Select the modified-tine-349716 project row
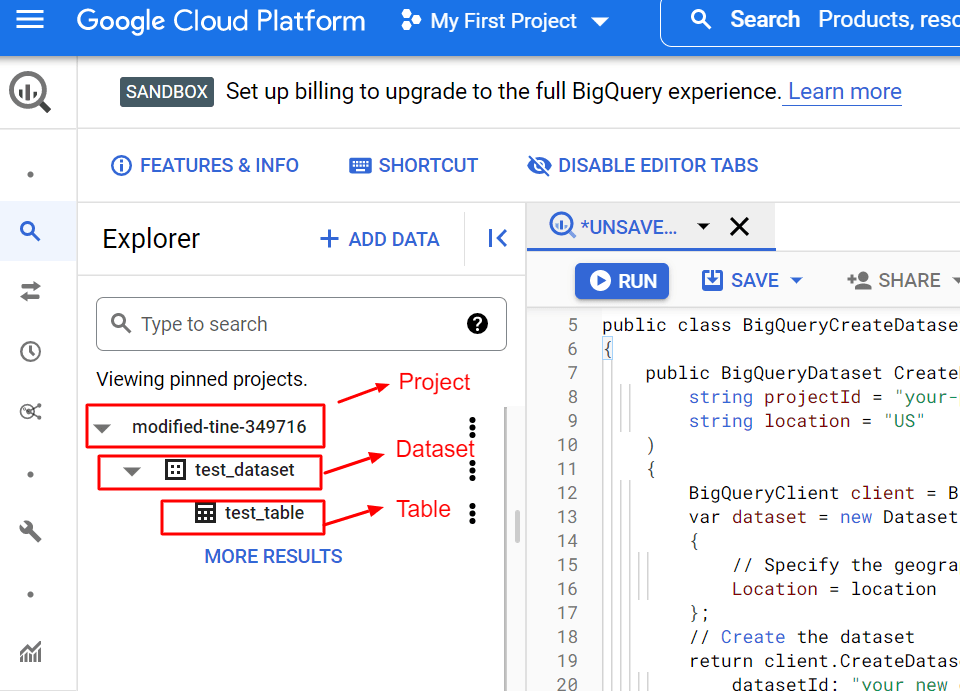Image resolution: width=960 pixels, height=691 pixels. coord(219,427)
